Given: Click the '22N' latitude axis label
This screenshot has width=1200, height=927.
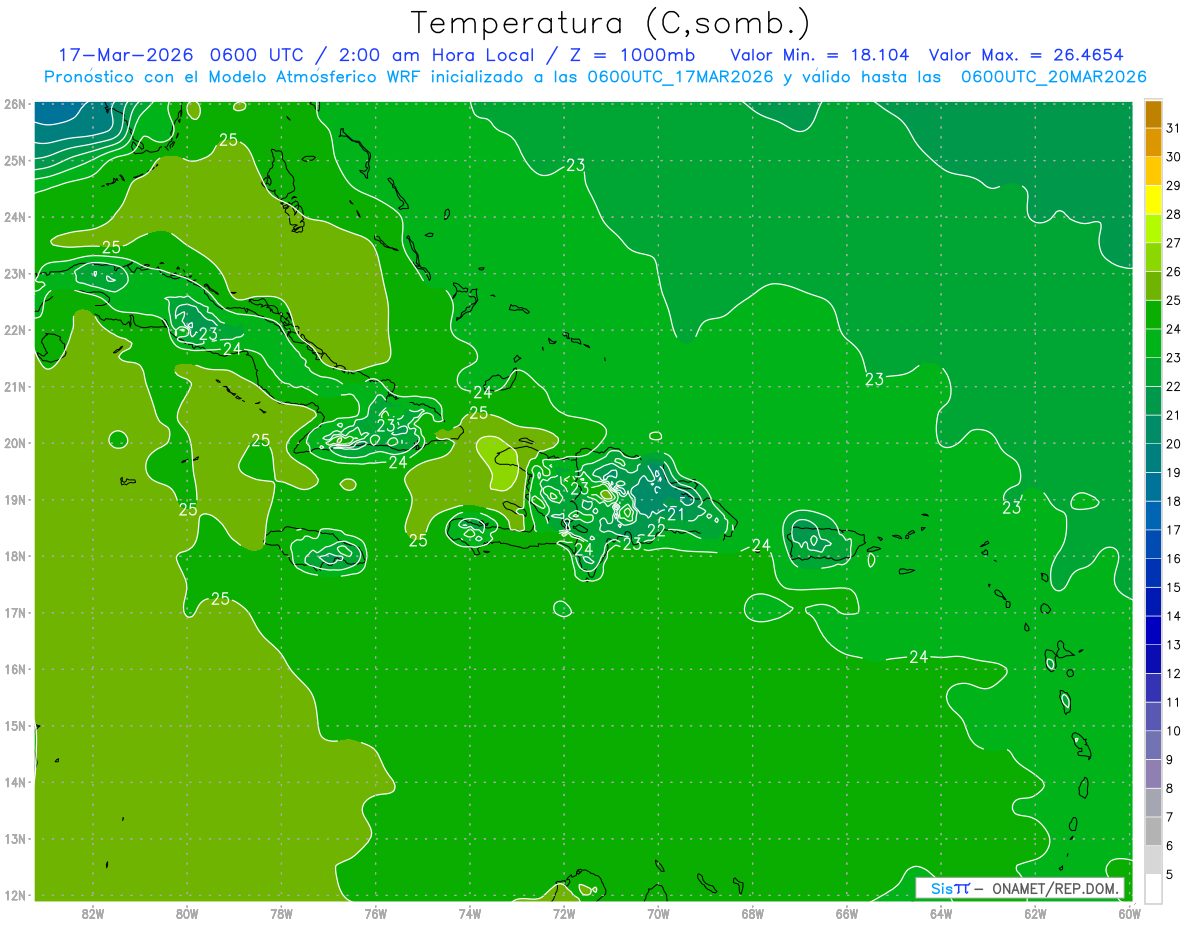Looking at the screenshot, I should (x=15, y=330).
